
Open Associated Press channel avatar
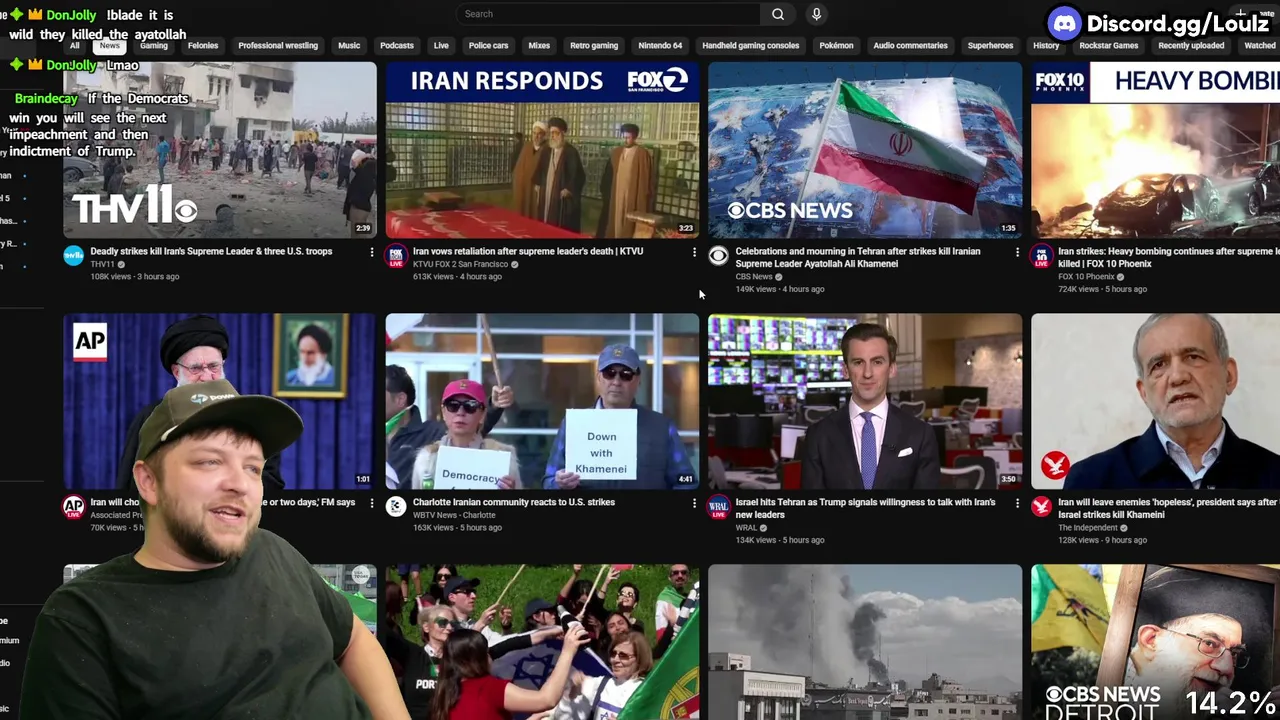pyautogui.click(x=74, y=507)
